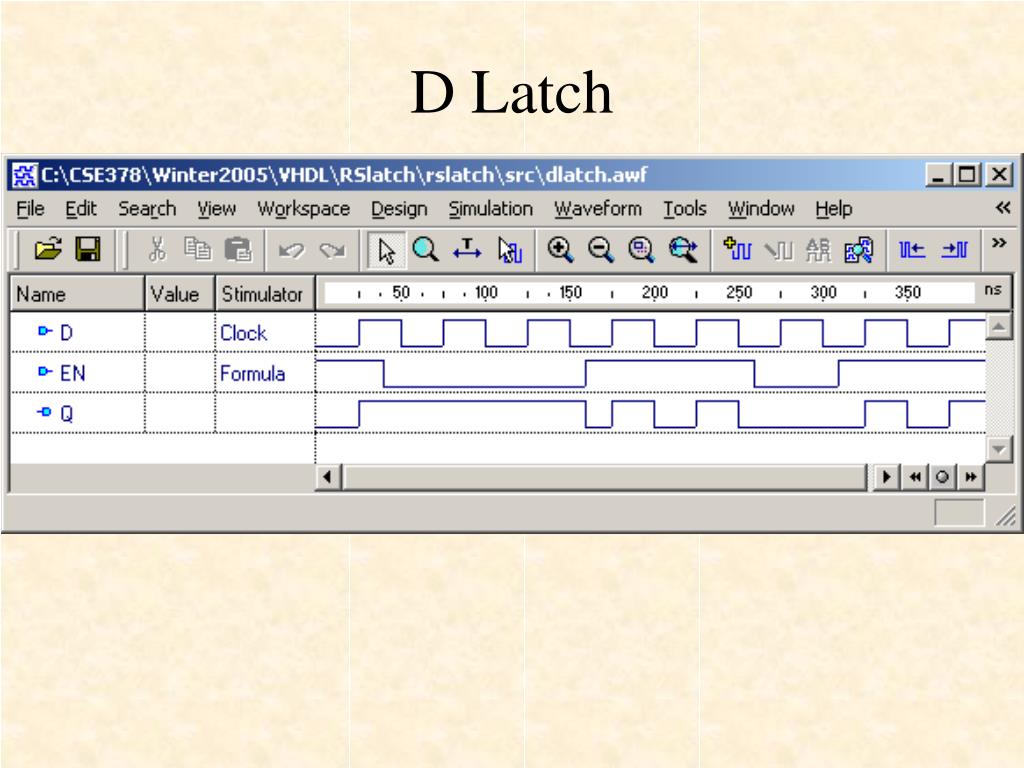This screenshot has width=1024, height=768.
Task: Select the arrow pointer Select mode tool
Action: coord(386,250)
